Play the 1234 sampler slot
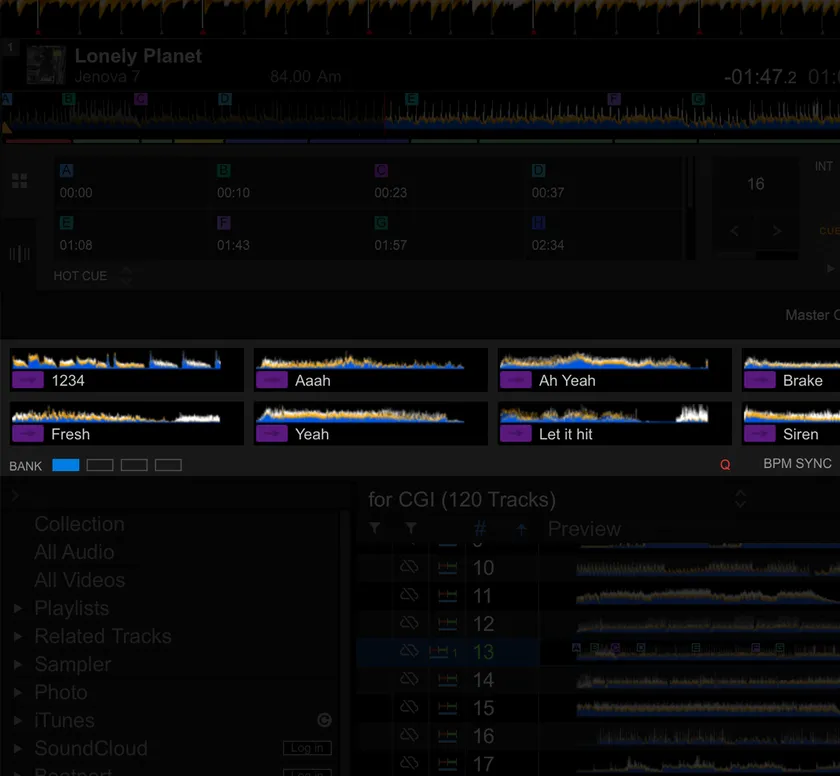 point(28,380)
